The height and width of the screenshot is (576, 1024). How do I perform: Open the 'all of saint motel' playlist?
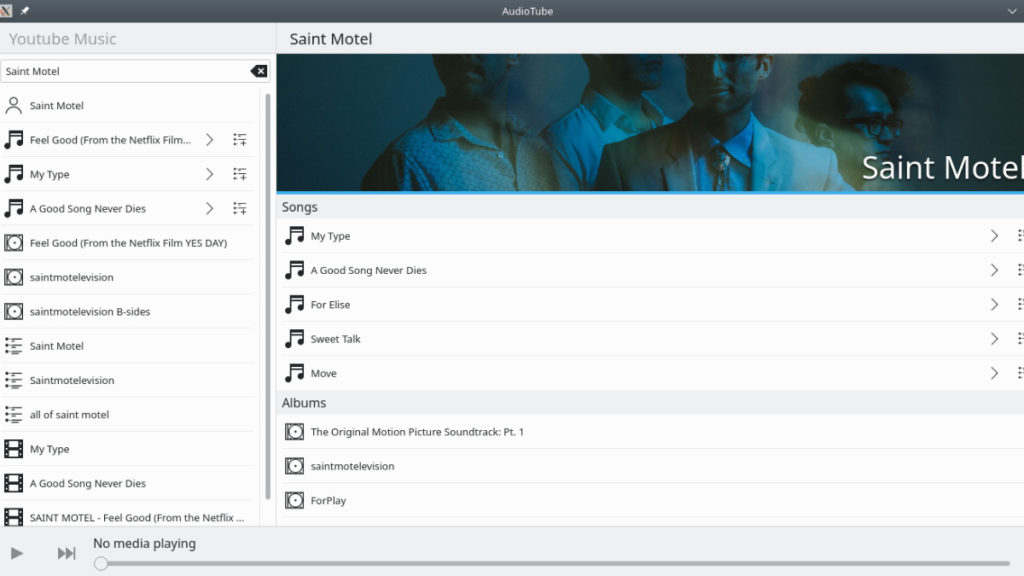click(69, 414)
